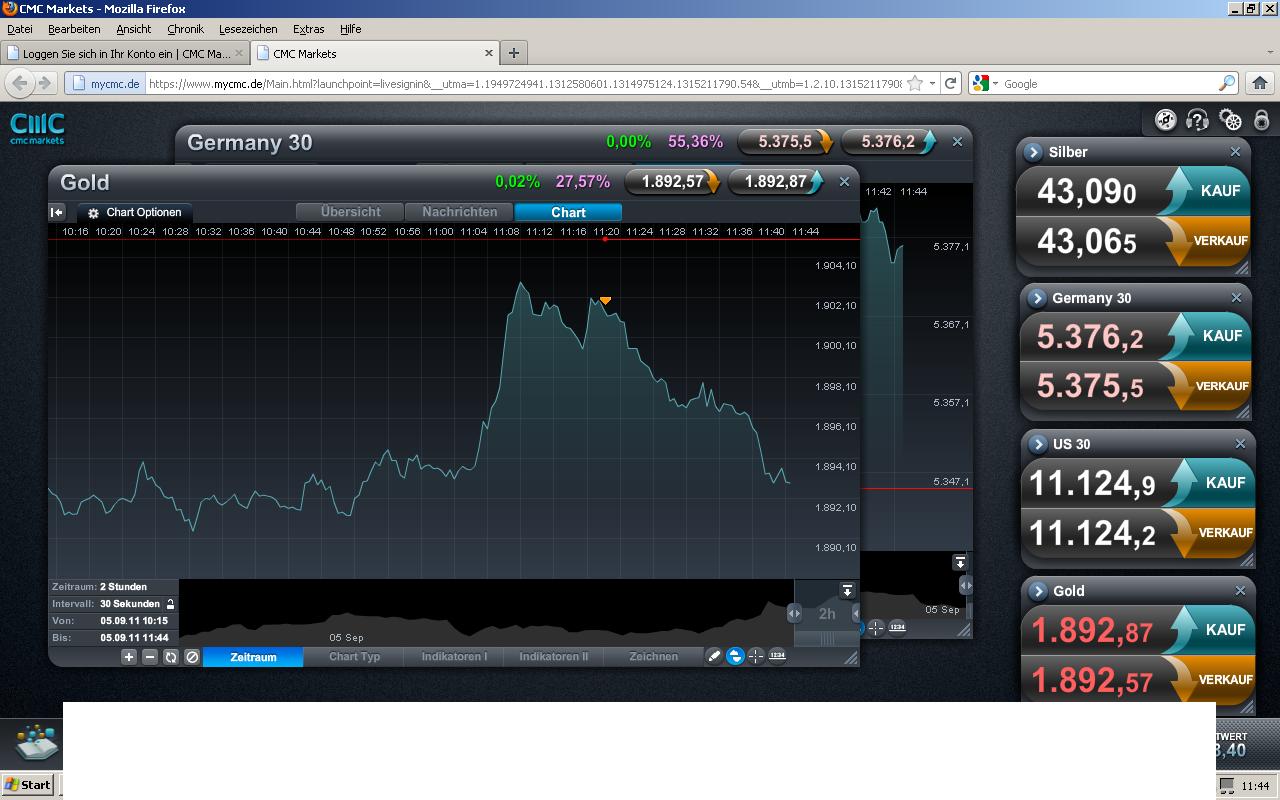The image size is (1280, 800).
Task: Click the Germany 30 chart sell price 5.375,5
Action: (x=786, y=142)
